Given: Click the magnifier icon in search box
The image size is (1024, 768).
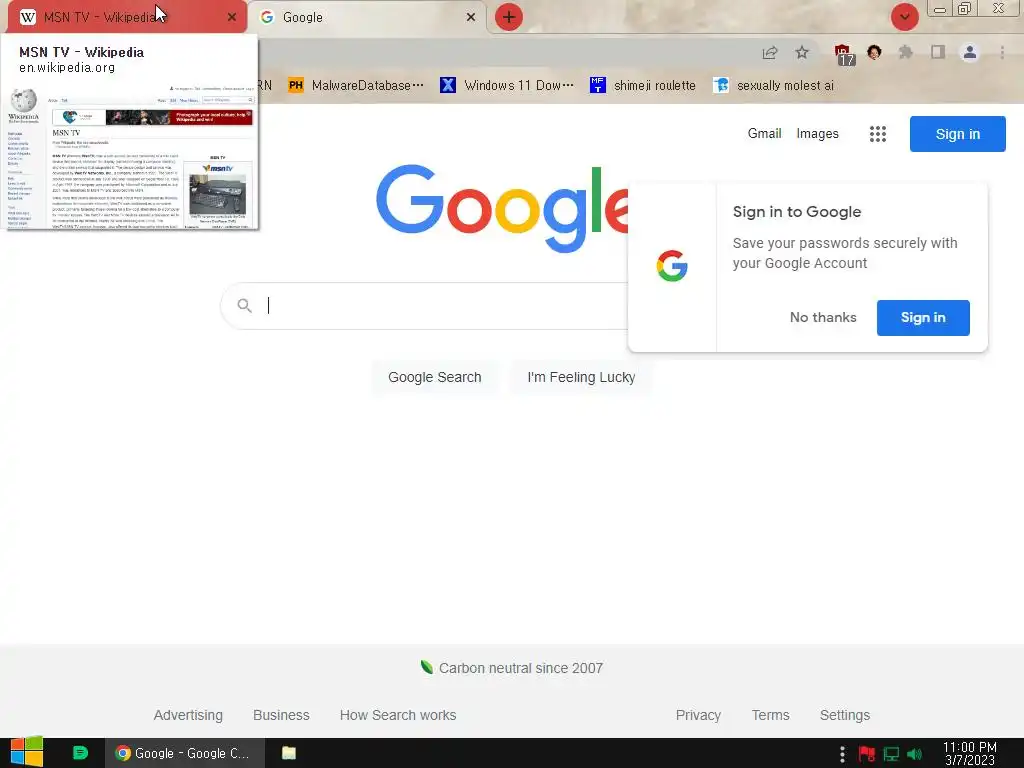Looking at the screenshot, I should click(244, 306).
